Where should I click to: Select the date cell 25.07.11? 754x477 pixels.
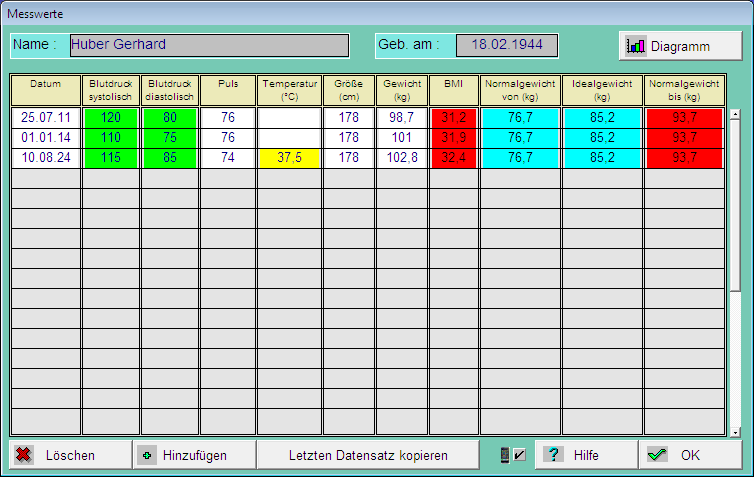click(45, 118)
